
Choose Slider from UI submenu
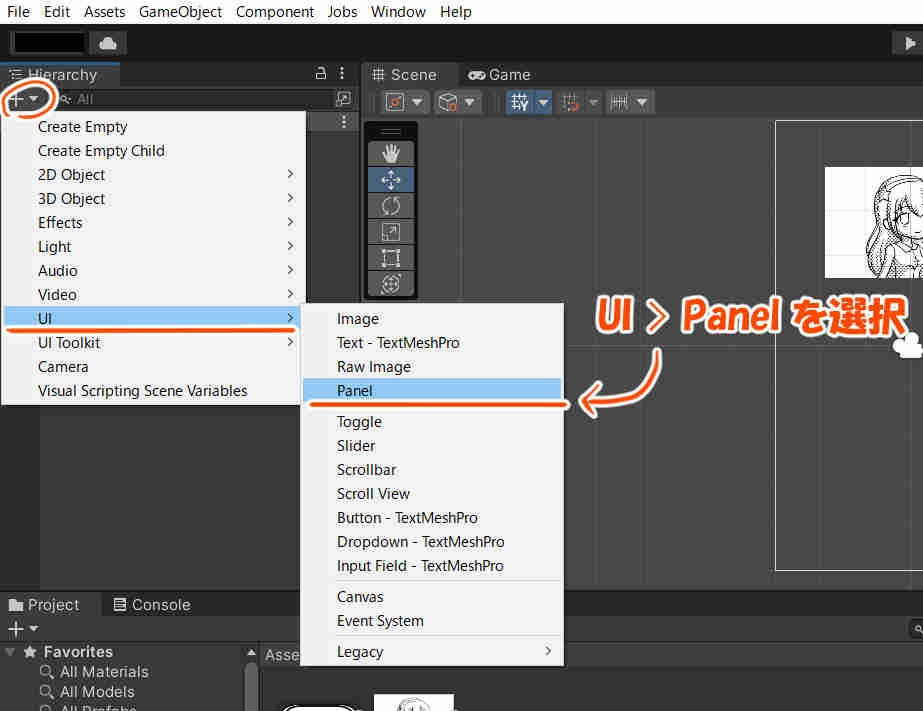click(433, 446)
